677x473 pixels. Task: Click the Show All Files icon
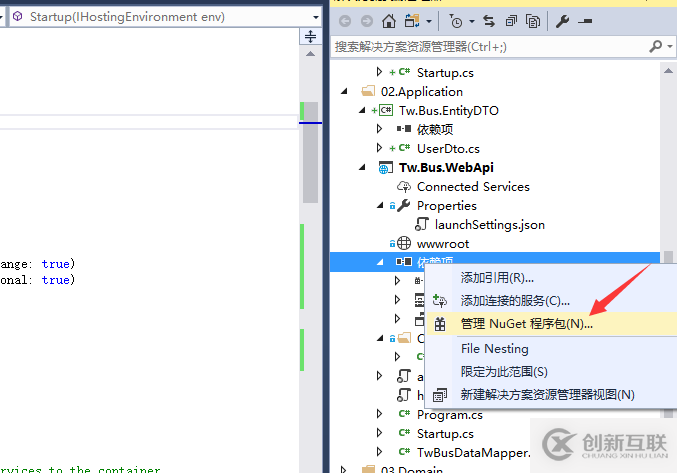pyautogui.click(x=533, y=21)
